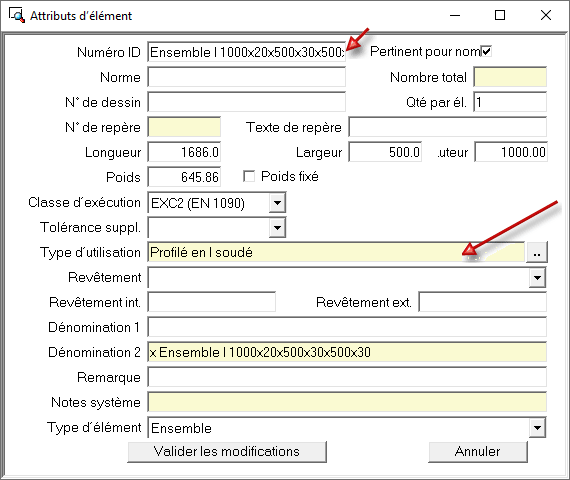Close the Attributs d'élément dialog
The height and width of the screenshot is (480, 570).
[x=546, y=15]
